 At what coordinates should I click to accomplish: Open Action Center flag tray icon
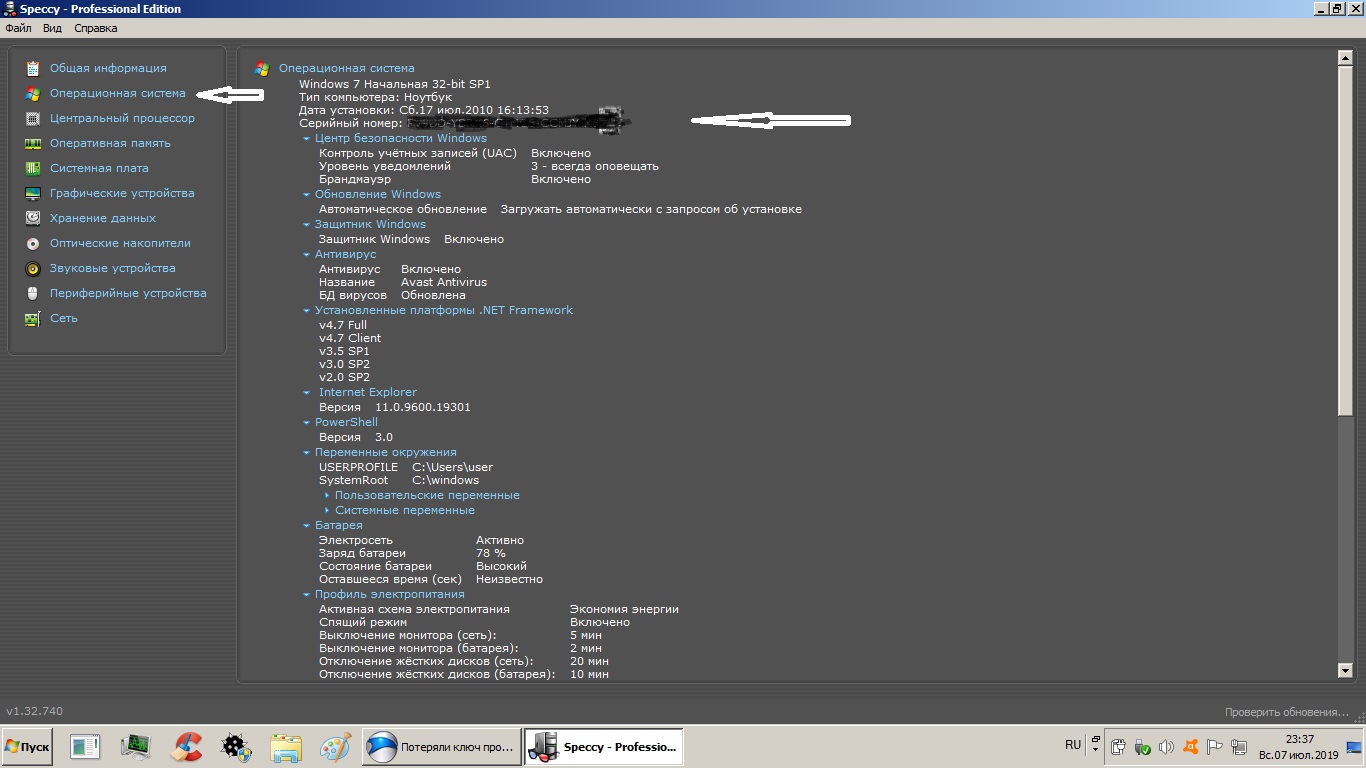click(x=1215, y=747)
